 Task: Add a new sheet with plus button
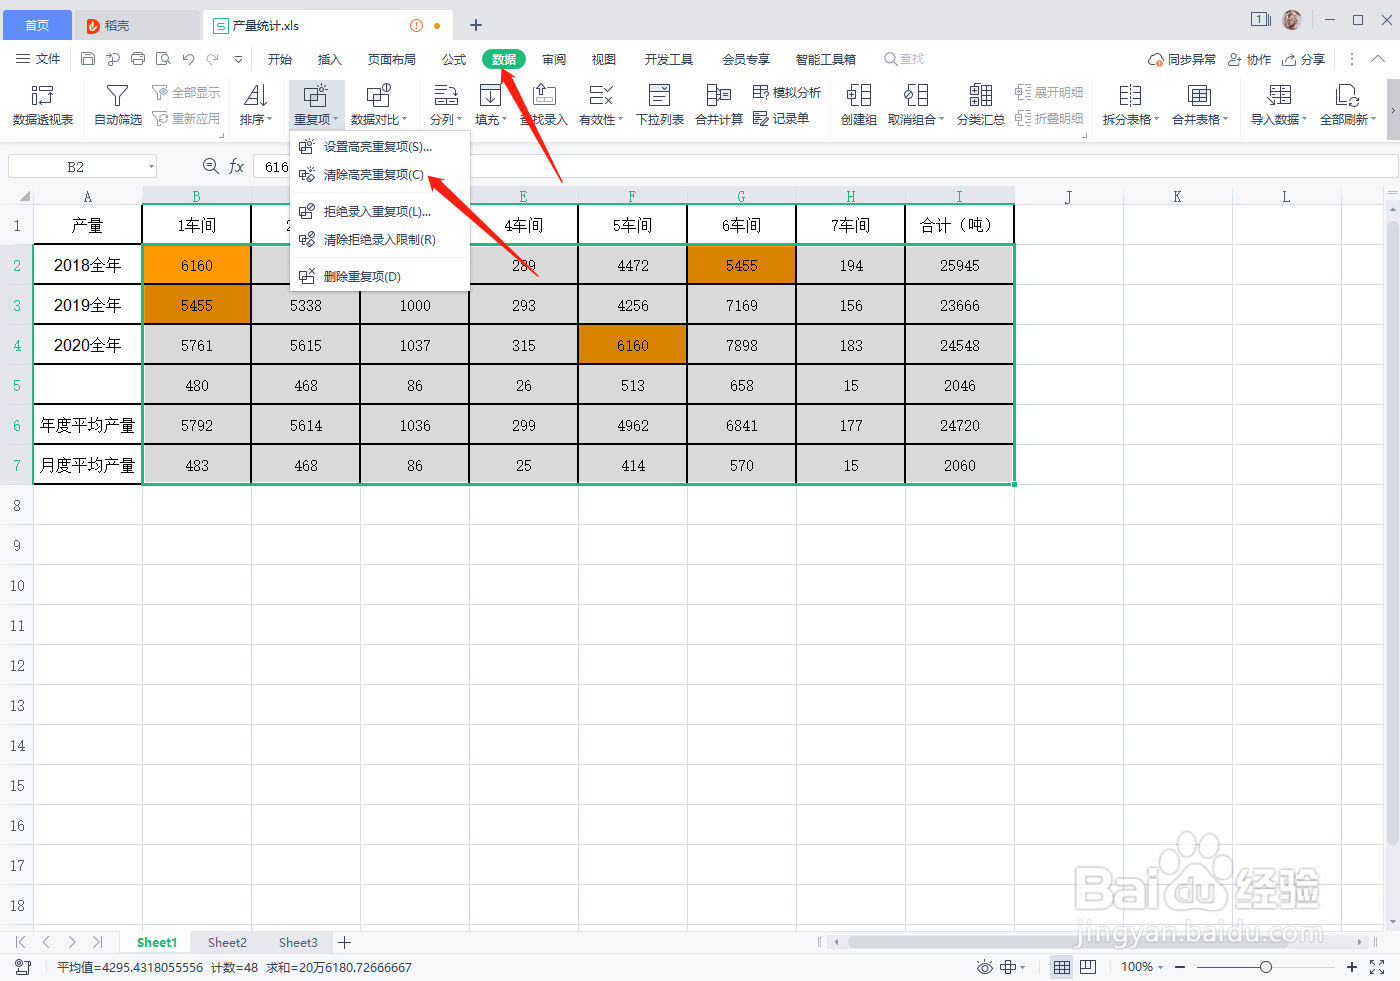point(345,942)
